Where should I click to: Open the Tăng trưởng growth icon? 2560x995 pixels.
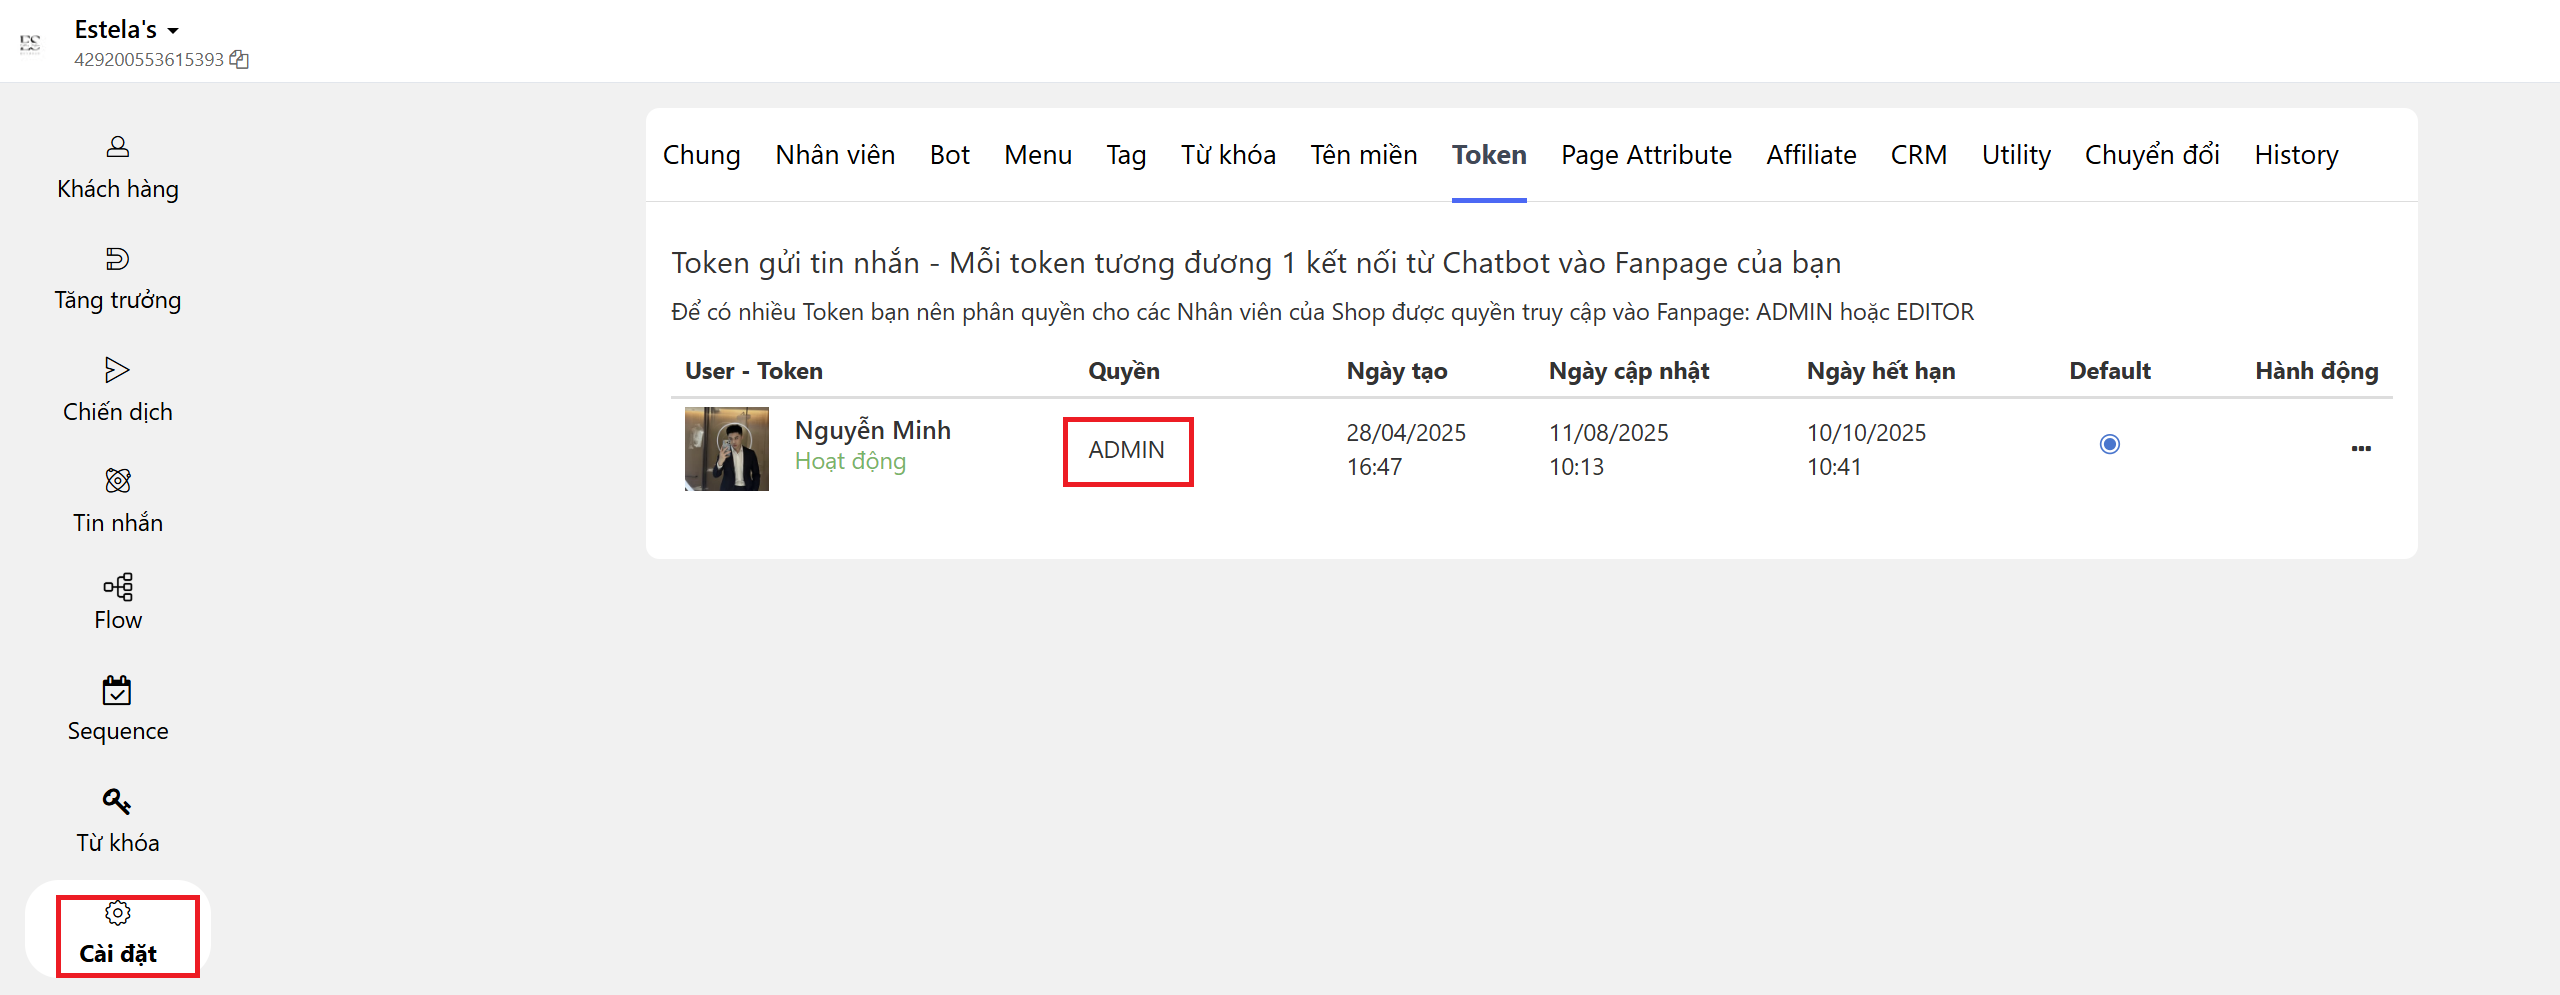click(117, 259)
